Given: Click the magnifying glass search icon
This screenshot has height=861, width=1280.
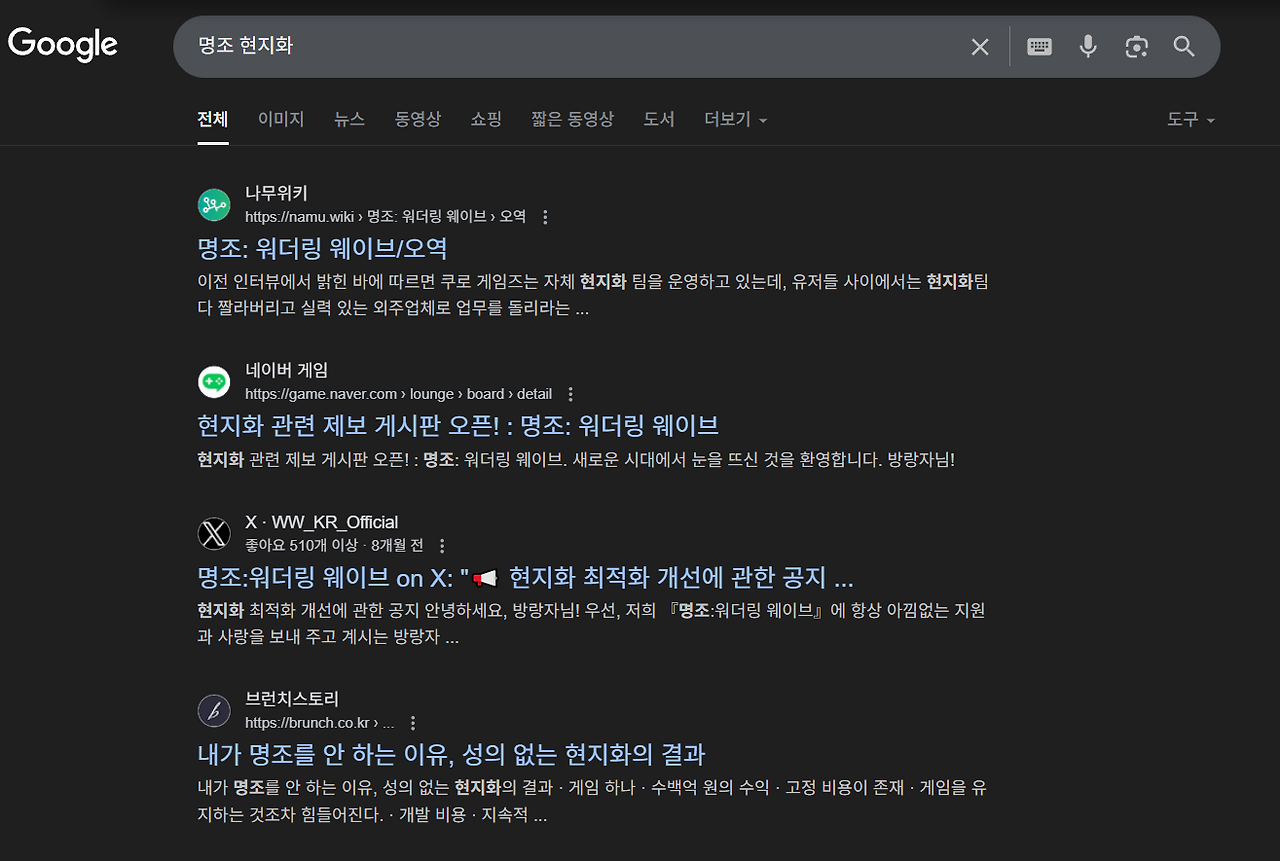Looking at the screenshot, I should (x=1184, y=46).
